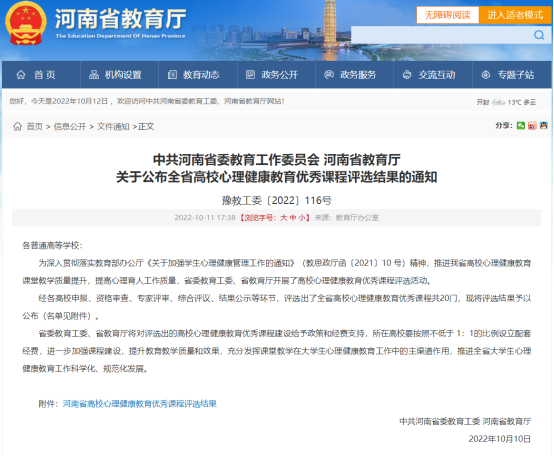This screenshot has height=457, width=554.
Task: Set font size to 小
Action: 301,218
